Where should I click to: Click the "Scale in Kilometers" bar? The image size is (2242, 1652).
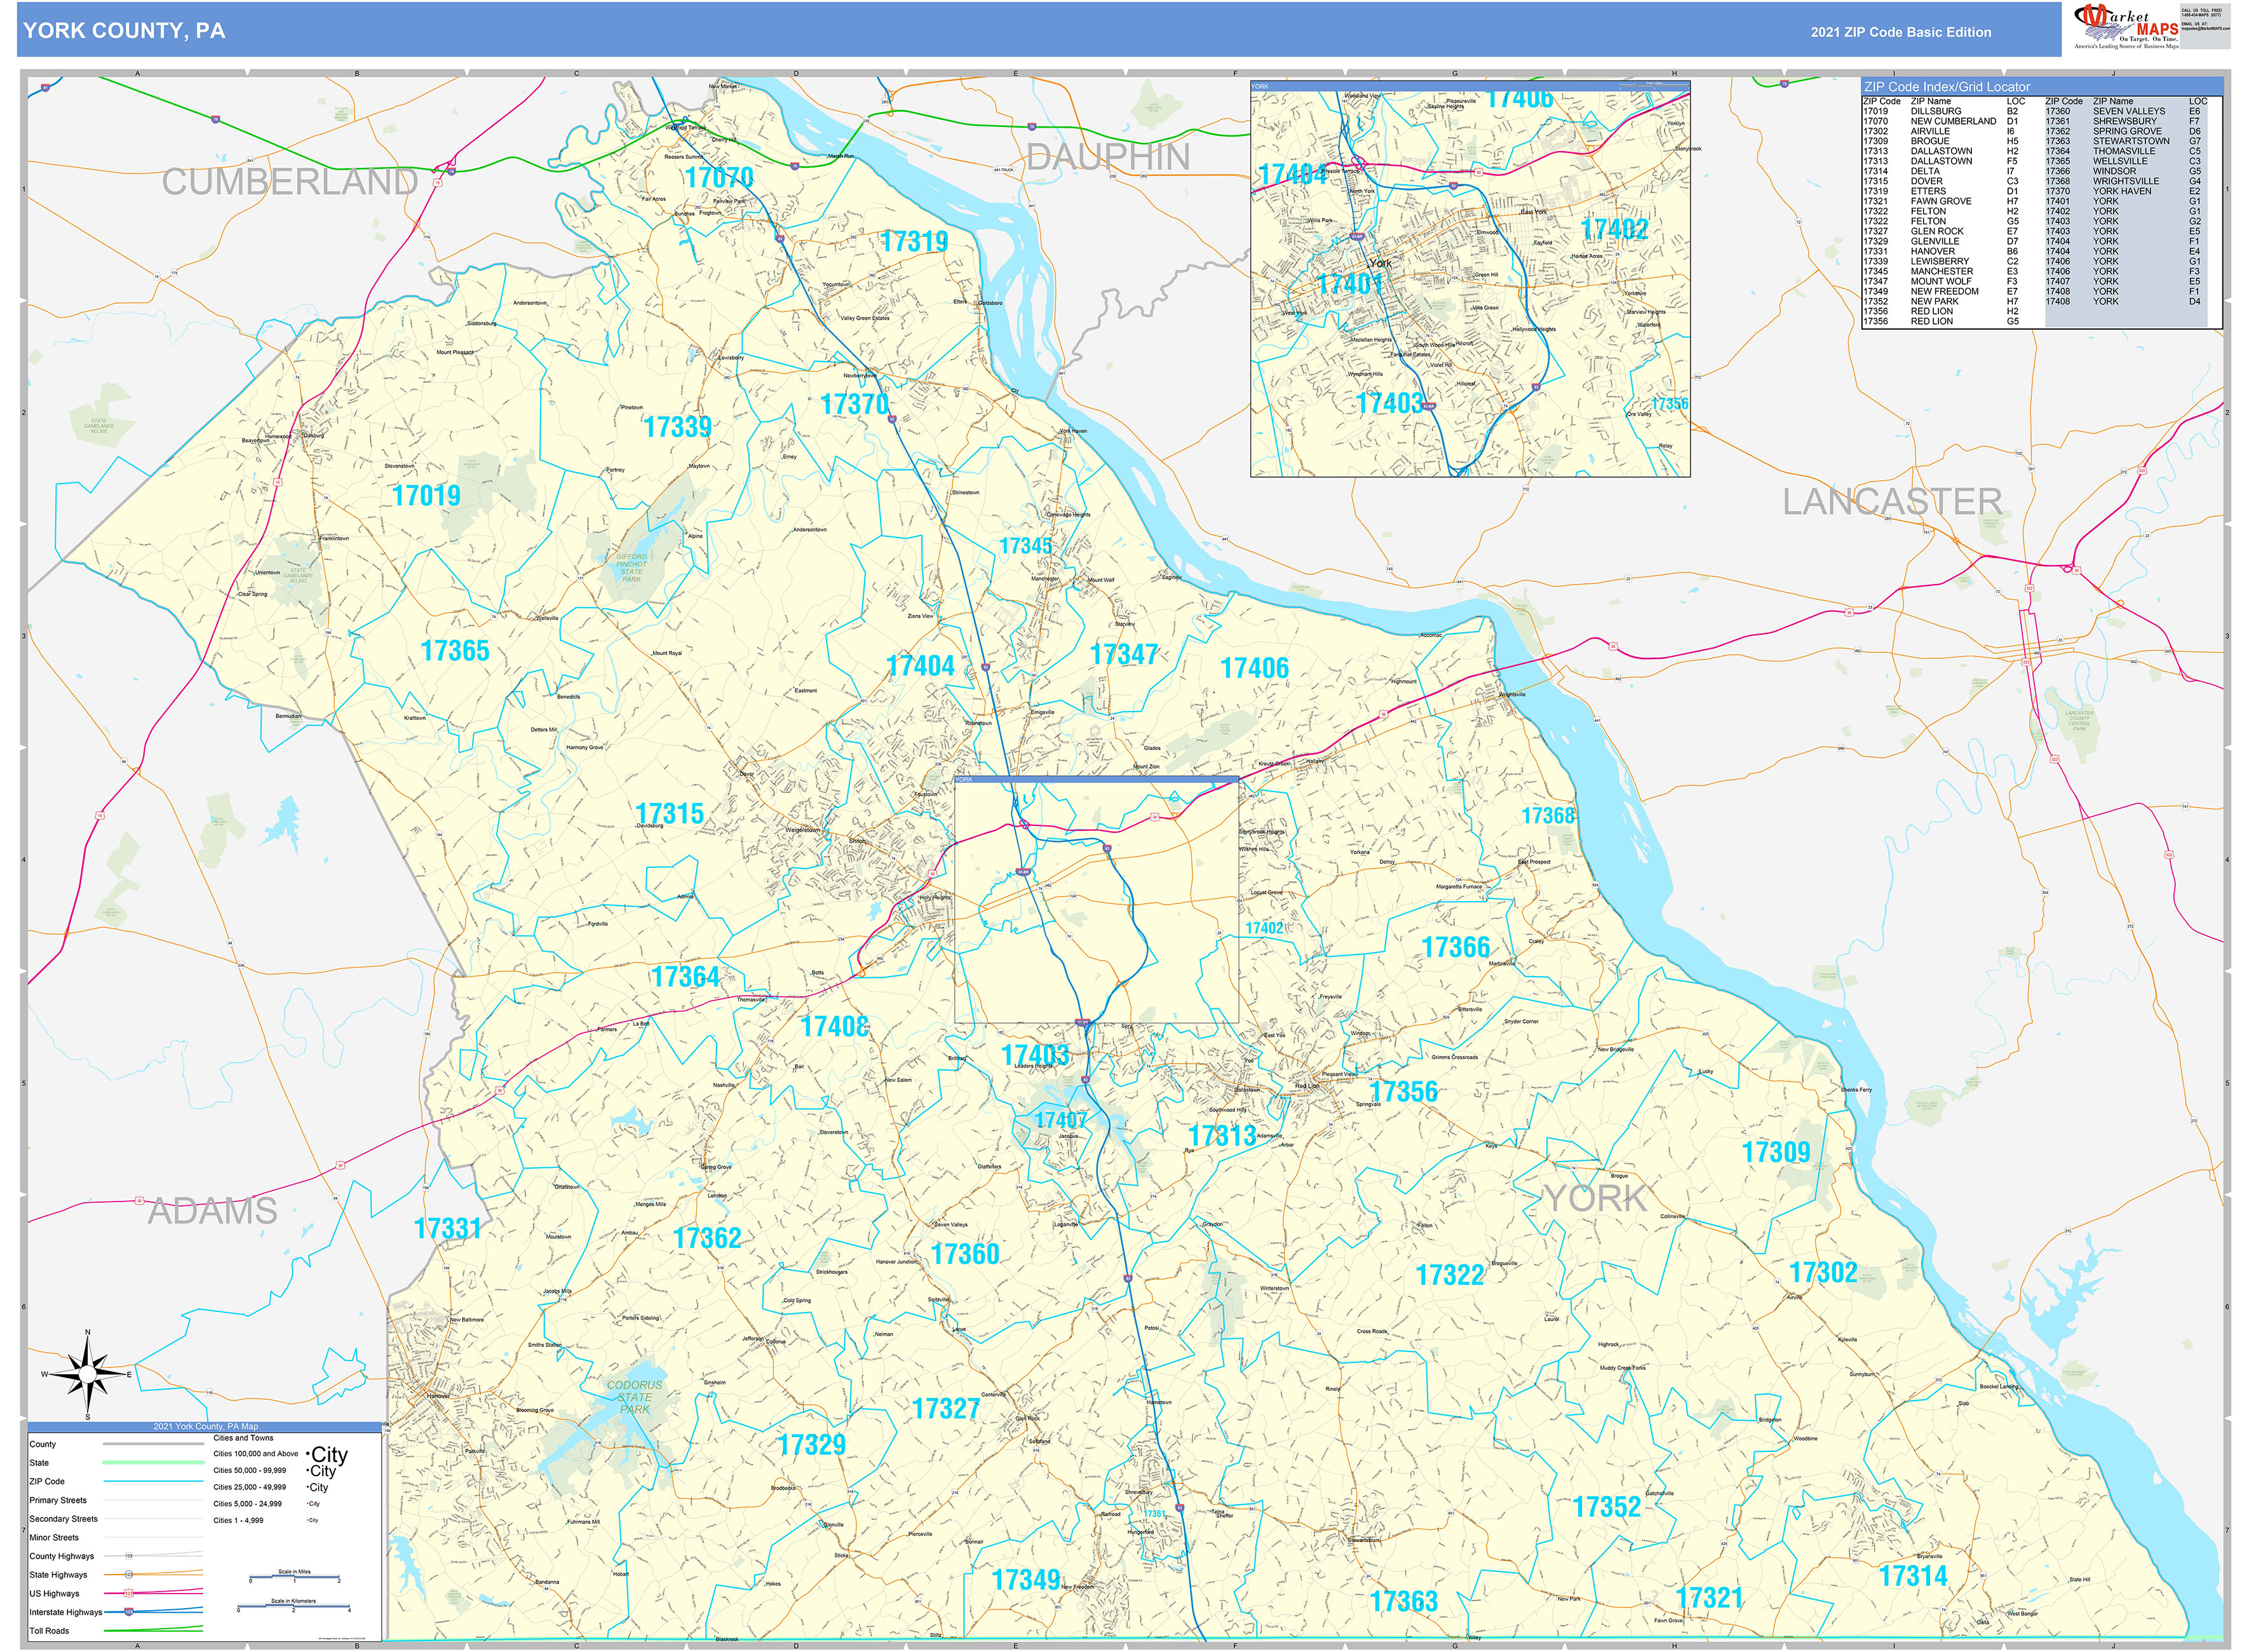pos(294,1606)
